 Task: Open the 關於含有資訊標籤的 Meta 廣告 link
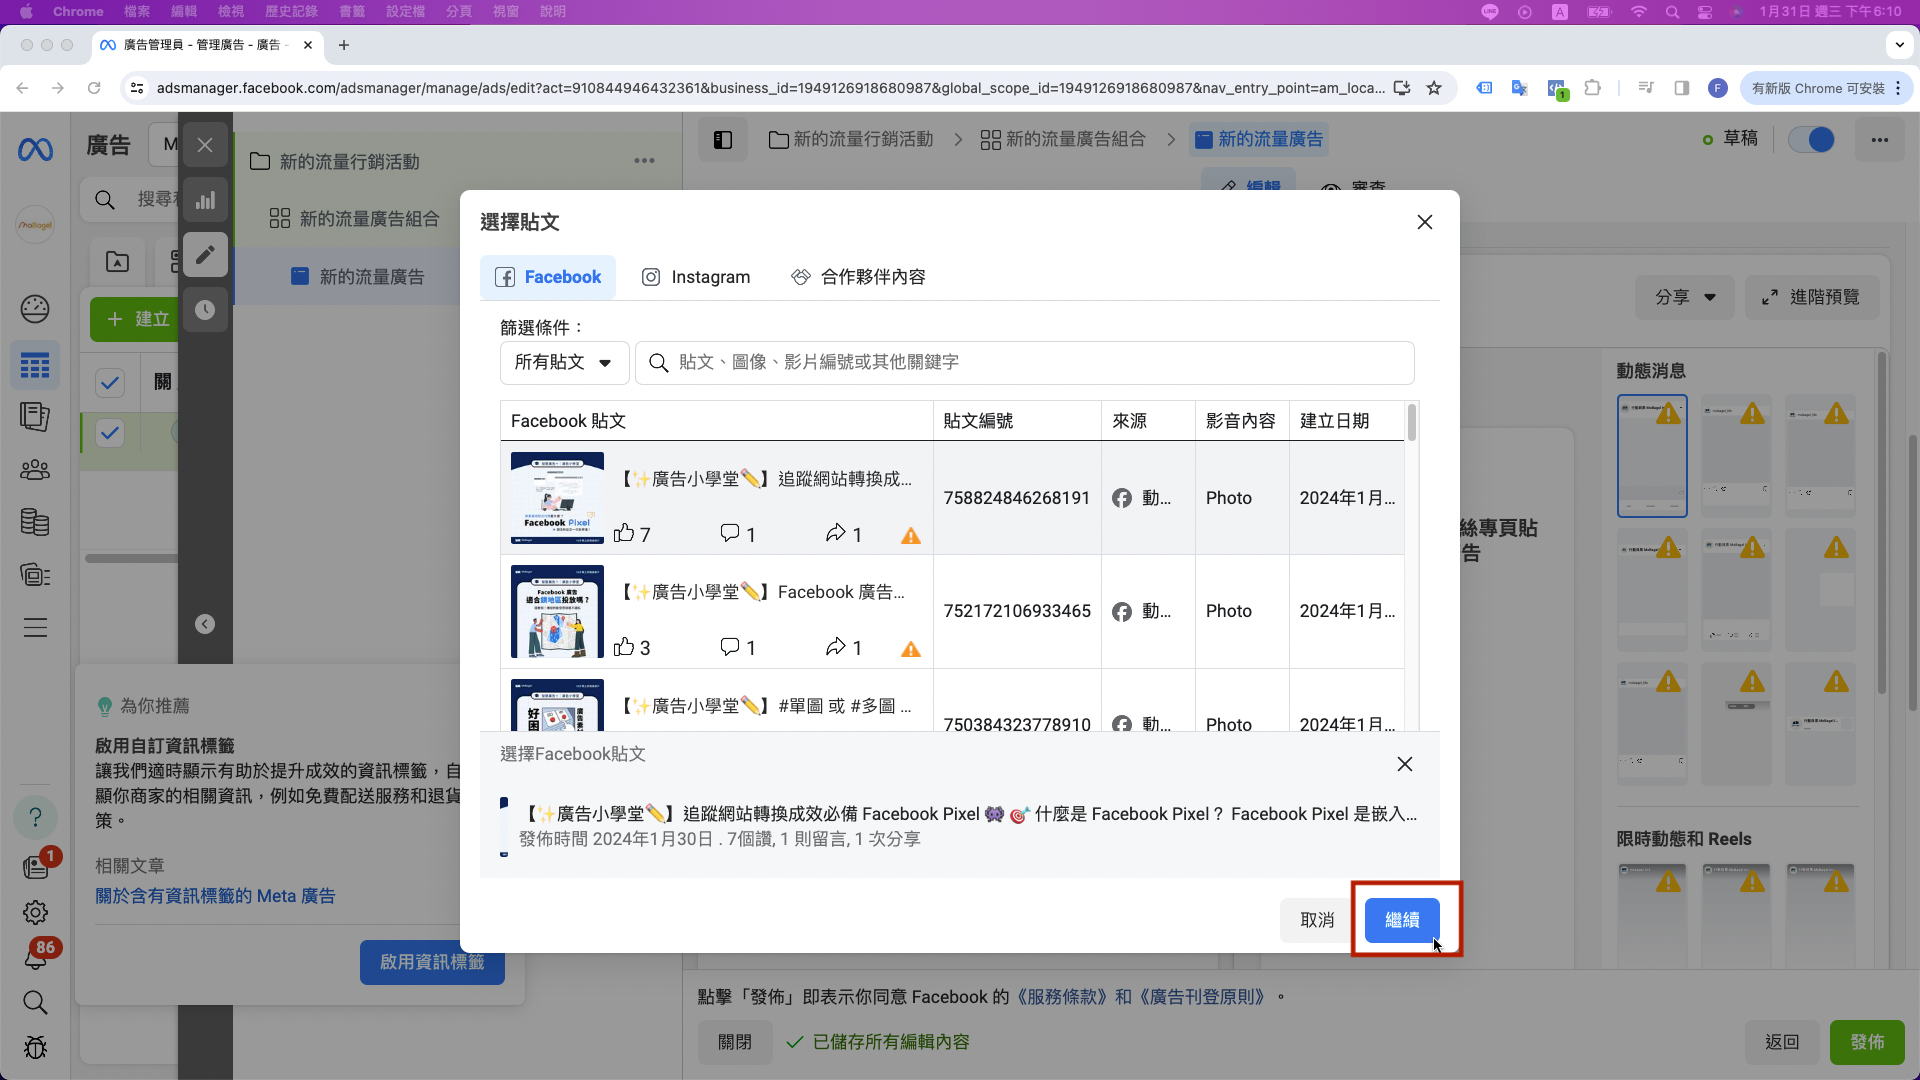click(x=215, y=896)
